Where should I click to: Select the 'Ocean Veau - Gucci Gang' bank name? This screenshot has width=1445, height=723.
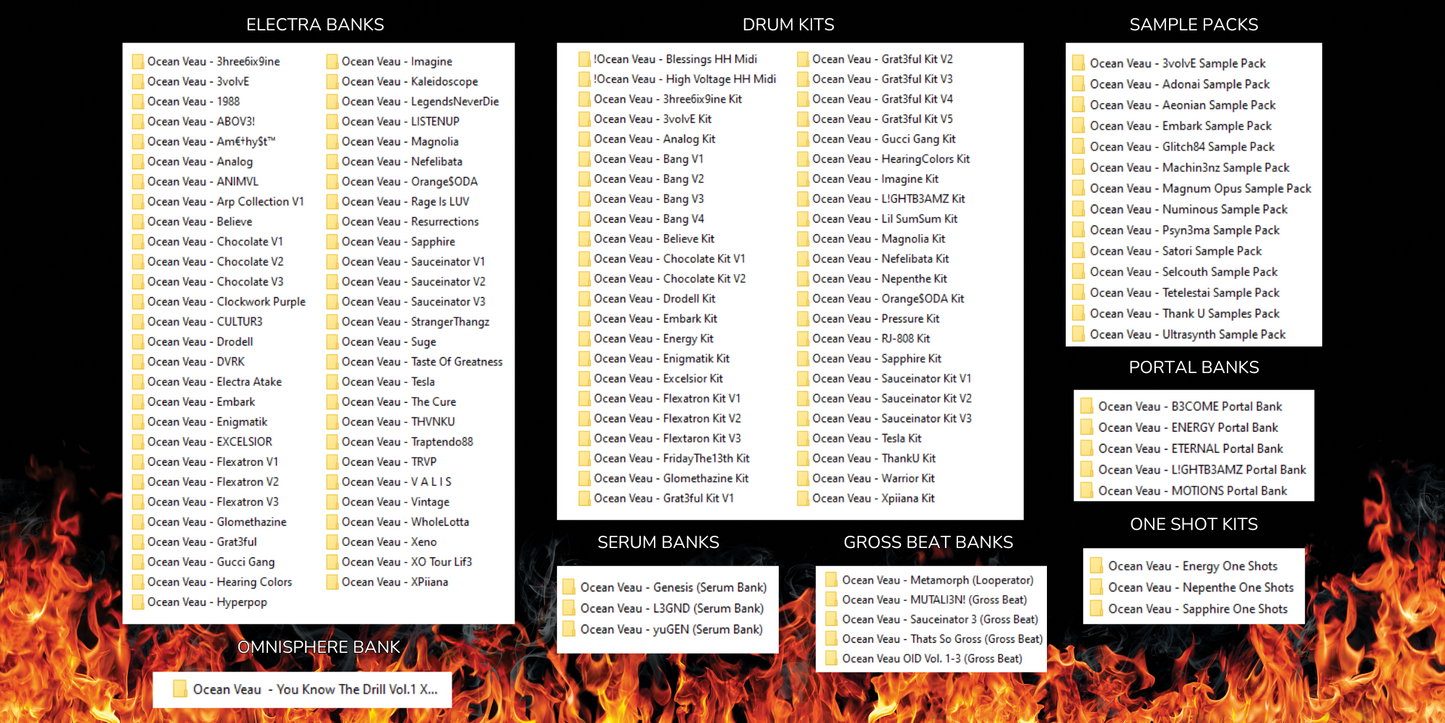(x=211, y=562)
